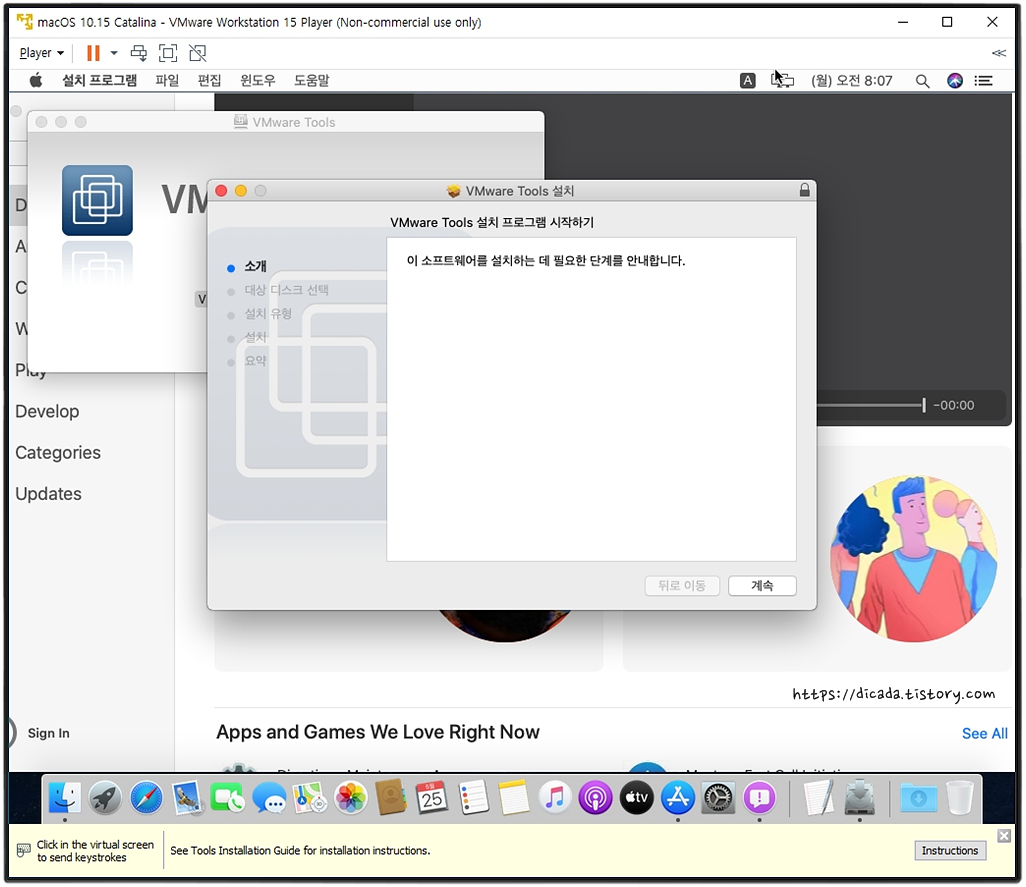Open TextEdit document icon in the Dock
The image size is (1026, 887).
[819, 797]
